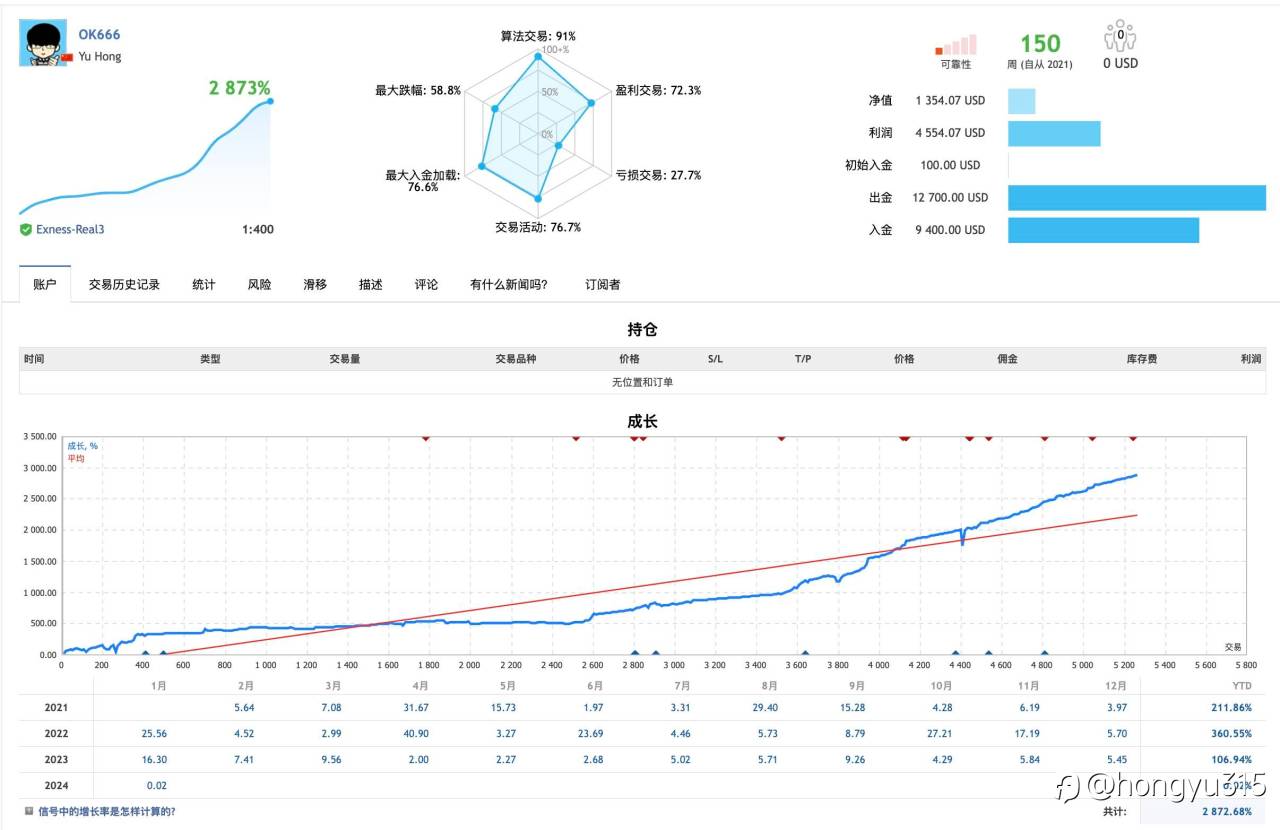Click the 库存费 column header
Viewport: 1280px width, 830px height.
tap(1141, 359)
